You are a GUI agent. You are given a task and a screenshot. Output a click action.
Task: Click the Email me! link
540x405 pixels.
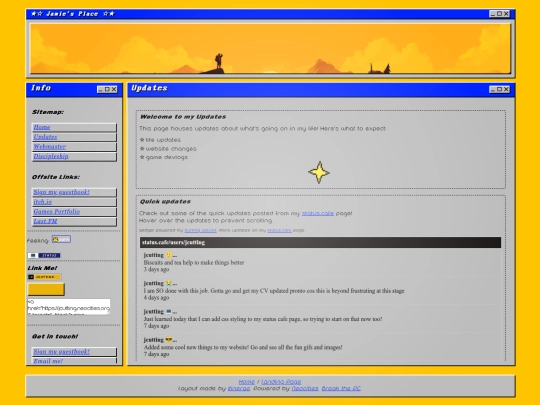[48, 361]
